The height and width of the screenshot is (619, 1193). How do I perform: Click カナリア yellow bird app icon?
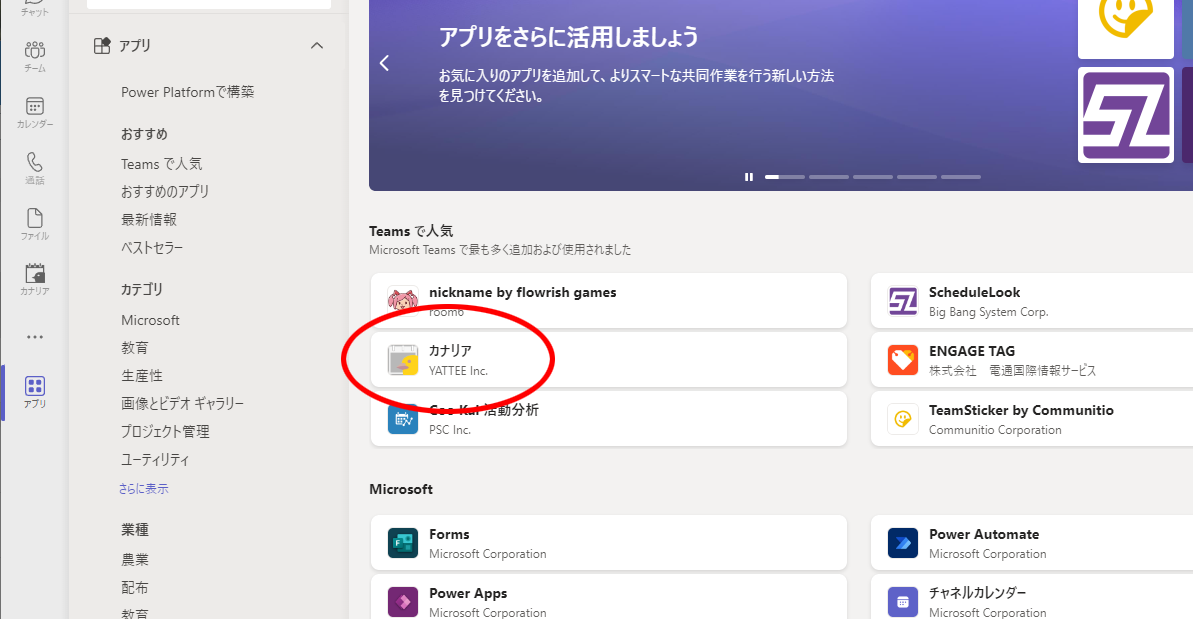click(x=402, y=360)
